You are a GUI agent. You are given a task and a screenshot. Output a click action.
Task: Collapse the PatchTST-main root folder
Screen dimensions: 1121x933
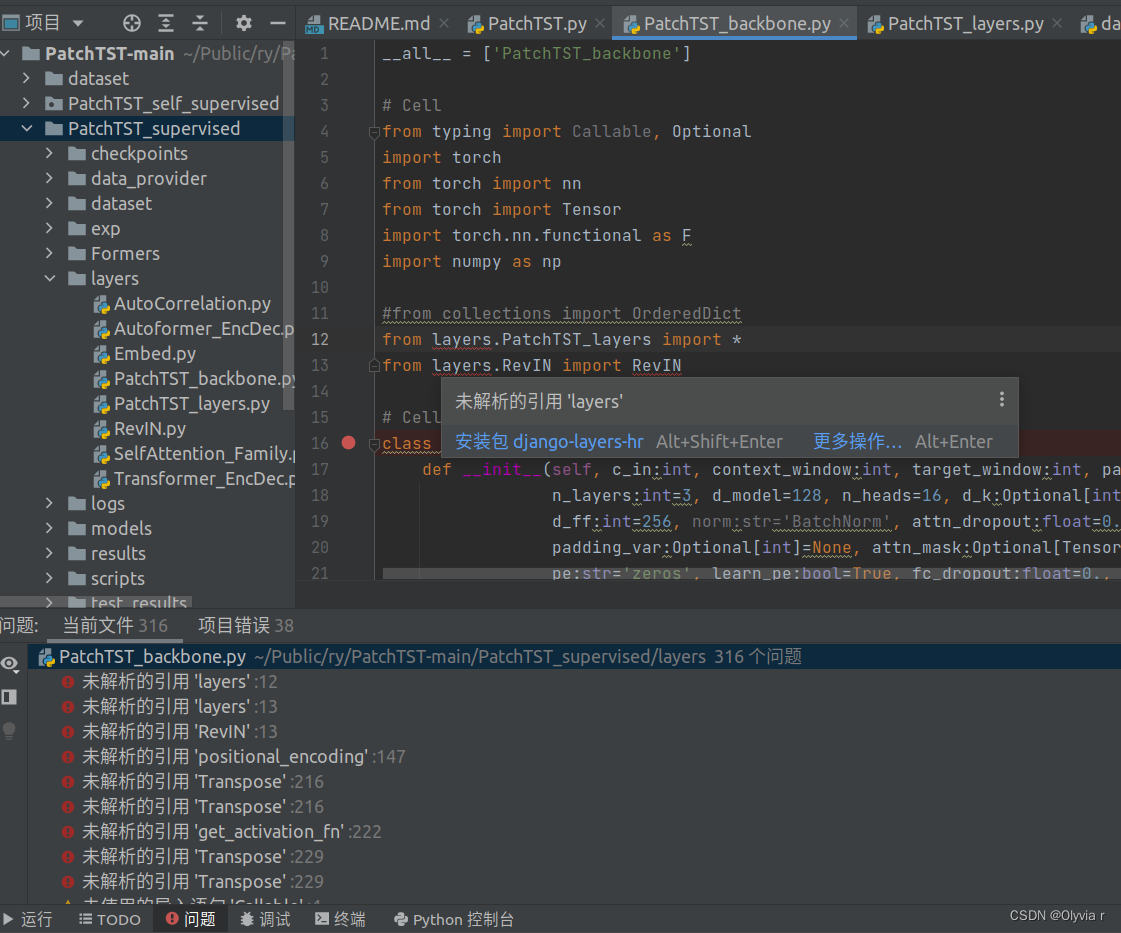point(6,54)
